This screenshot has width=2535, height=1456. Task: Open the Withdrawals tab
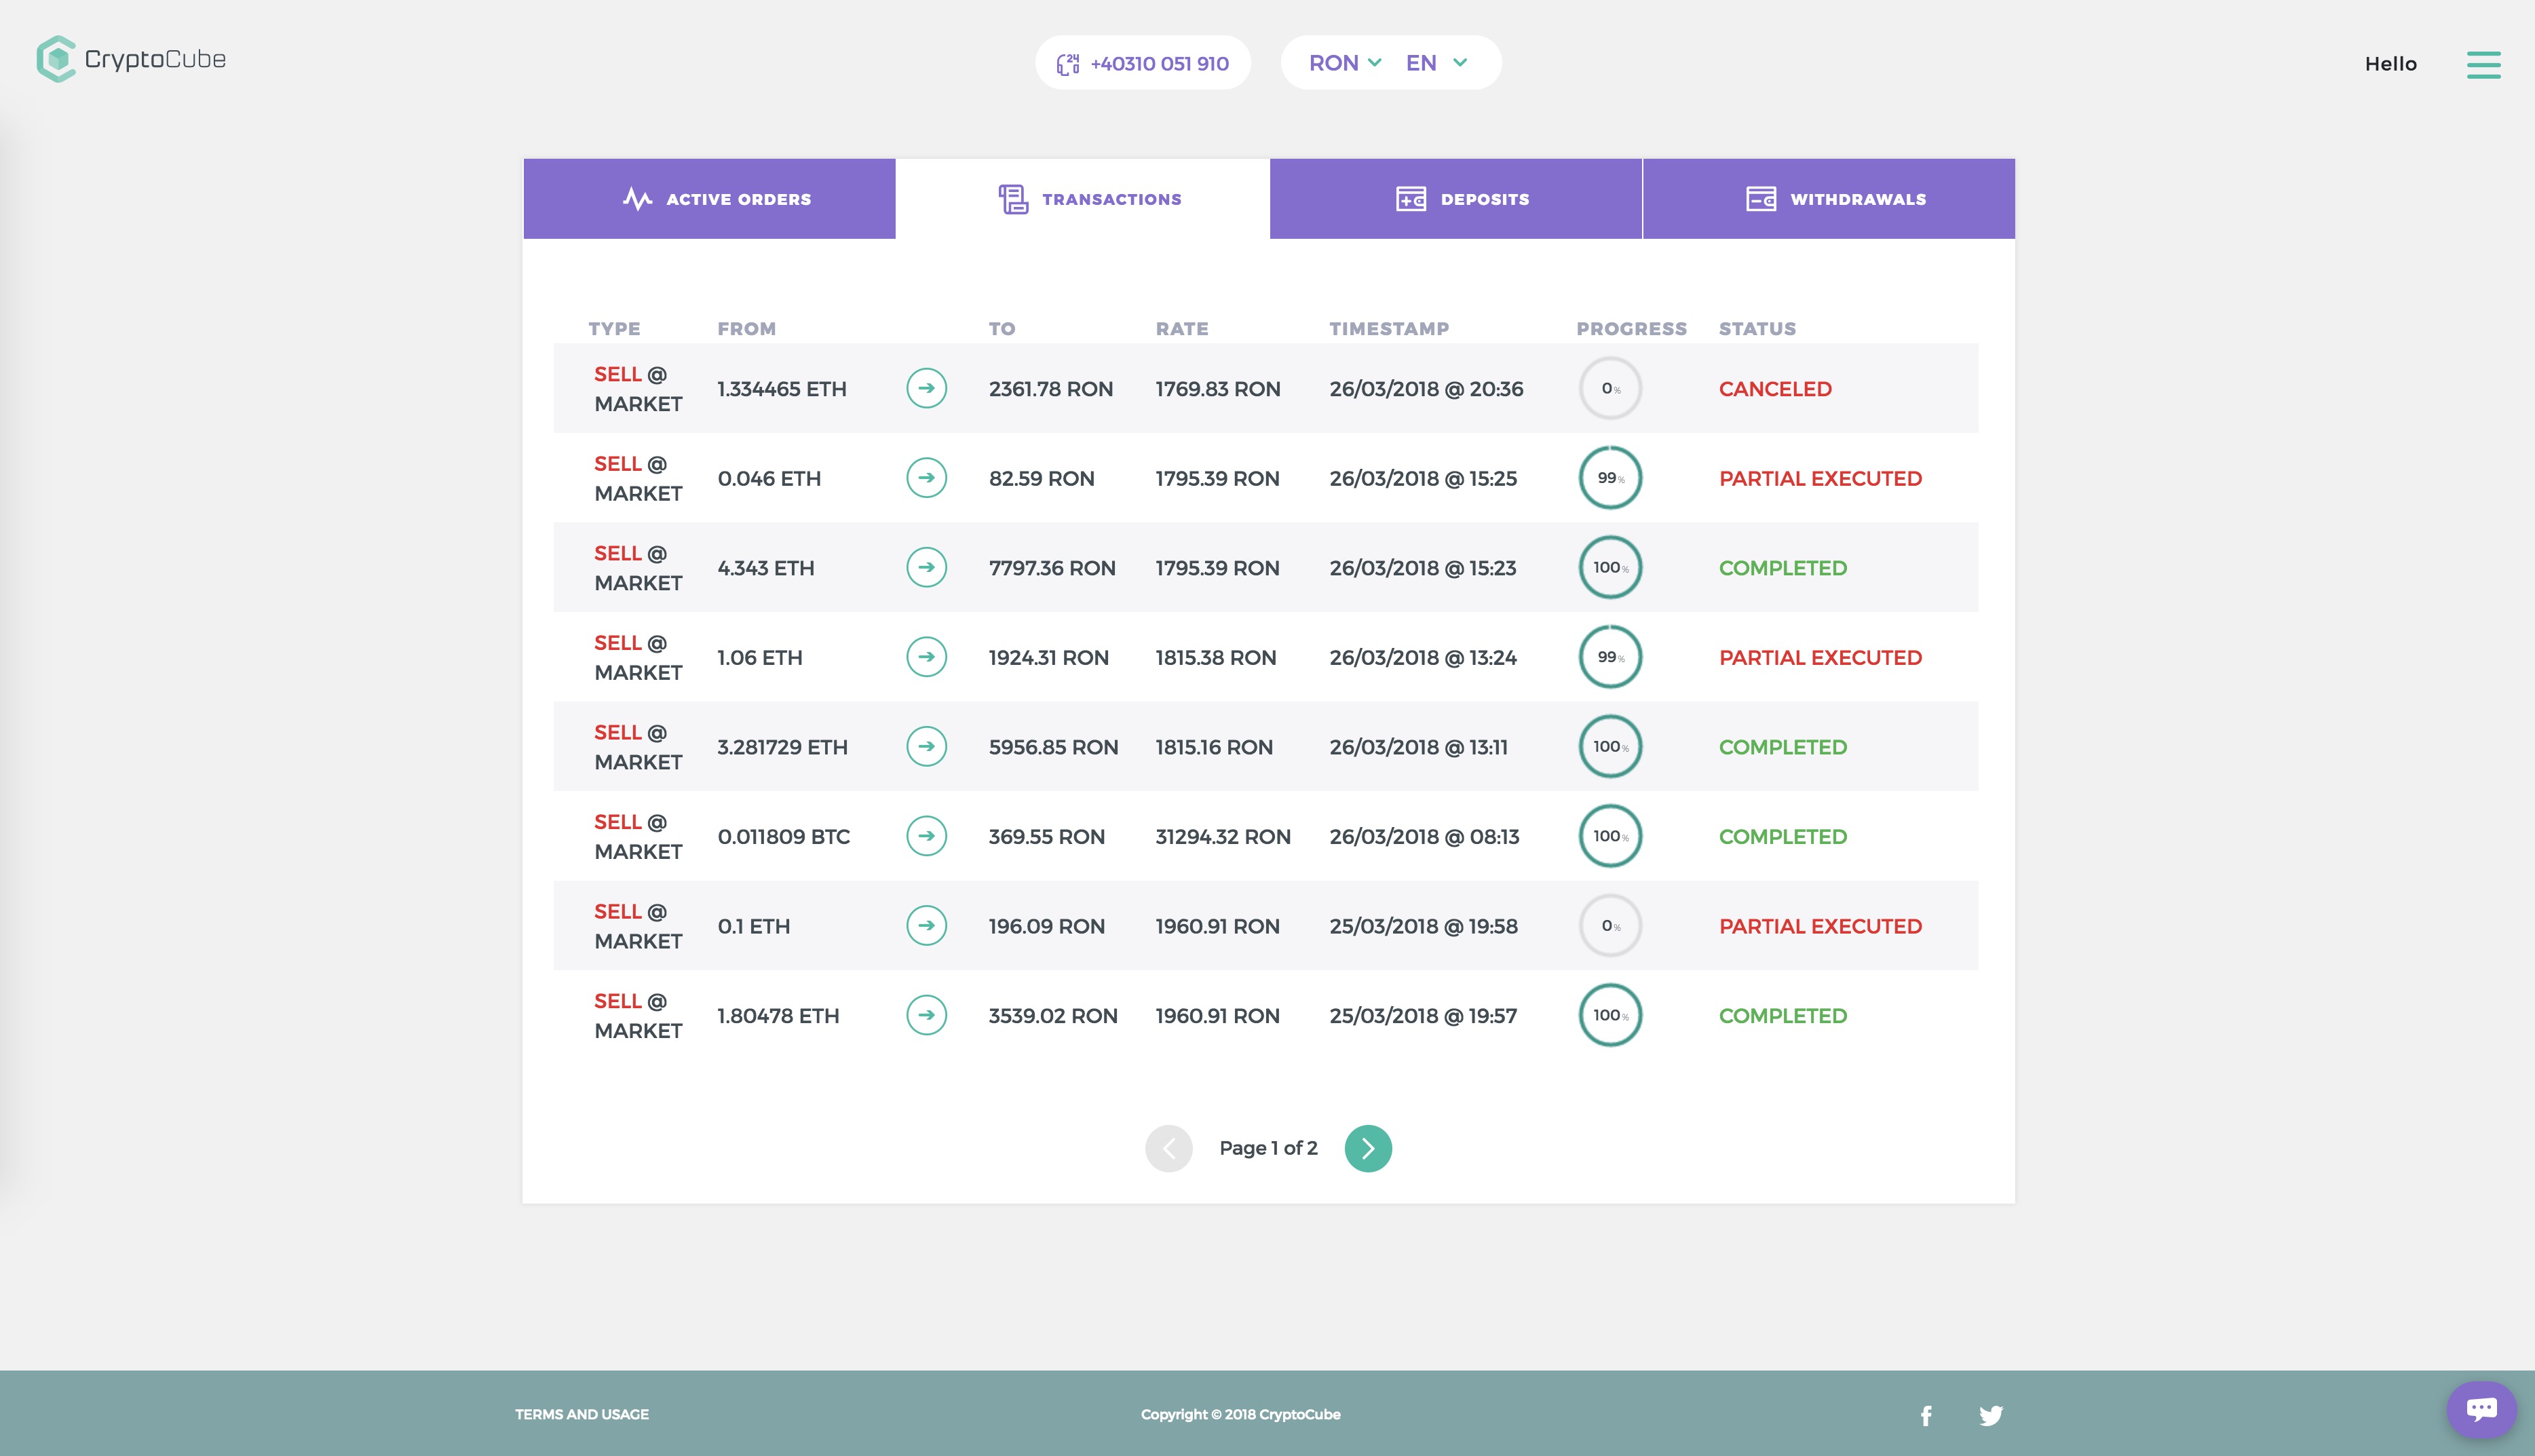click(x=1828, y=198)
